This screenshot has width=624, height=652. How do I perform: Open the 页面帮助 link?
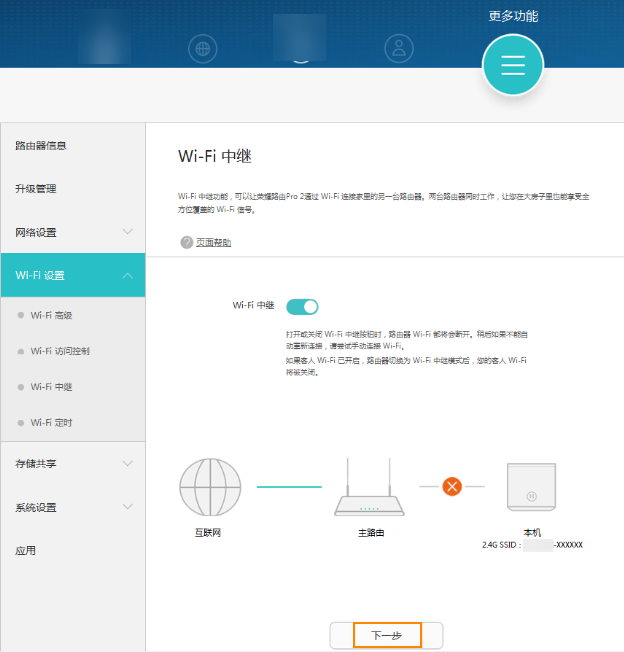pyautogui.click(x=213, y=242)
